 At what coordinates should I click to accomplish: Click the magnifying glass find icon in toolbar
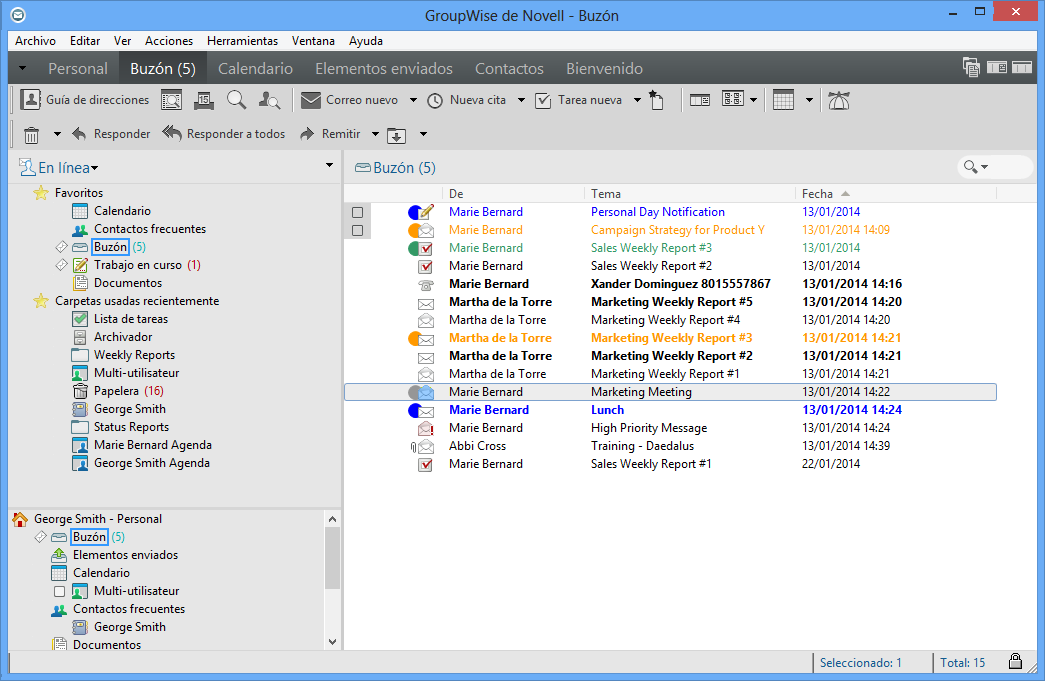237,101
